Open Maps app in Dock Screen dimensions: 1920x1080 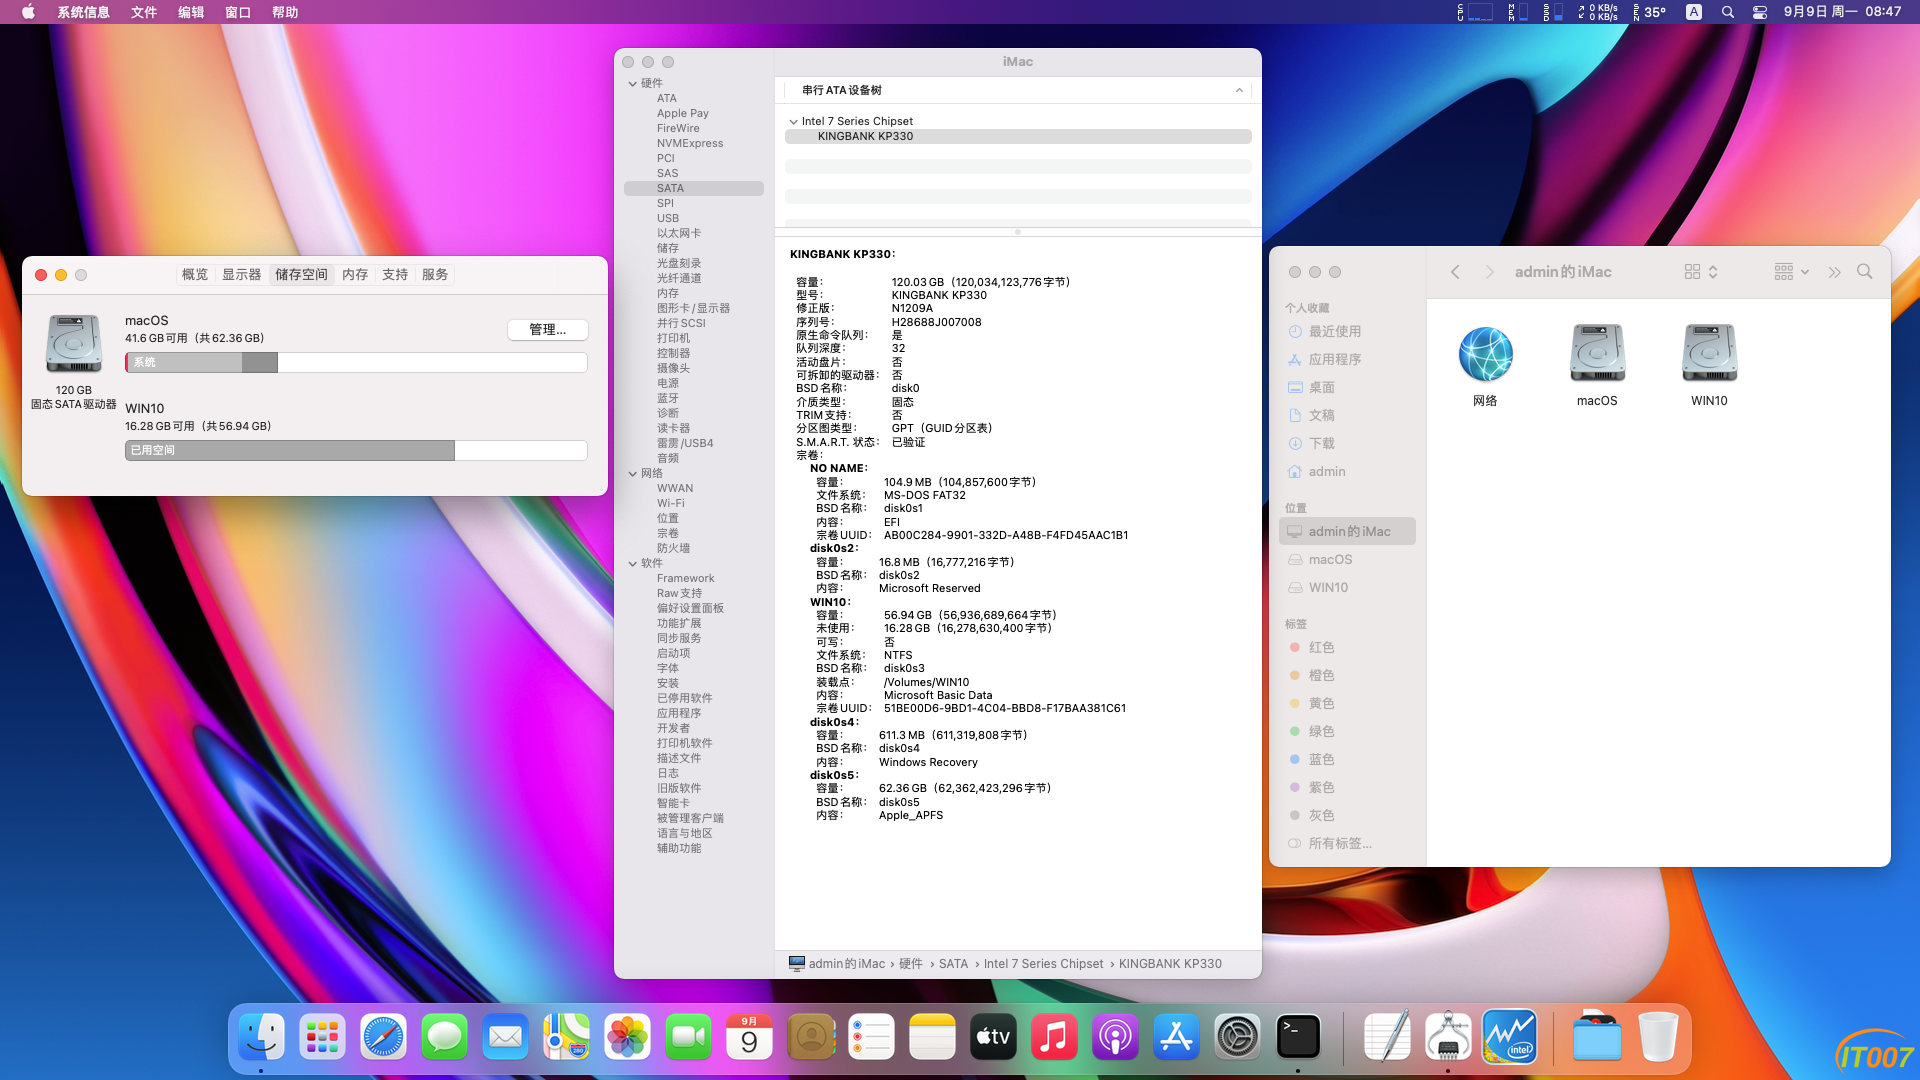coord(566,1037)
